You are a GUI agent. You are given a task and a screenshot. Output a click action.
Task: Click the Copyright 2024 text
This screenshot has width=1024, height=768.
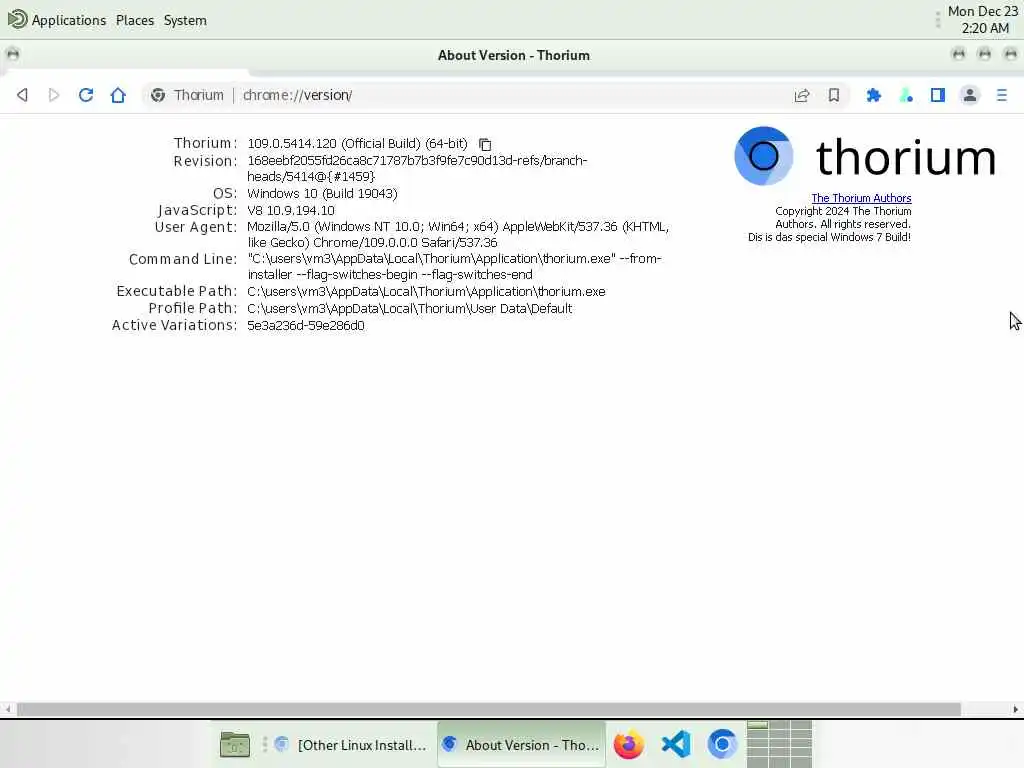(843, 217)
